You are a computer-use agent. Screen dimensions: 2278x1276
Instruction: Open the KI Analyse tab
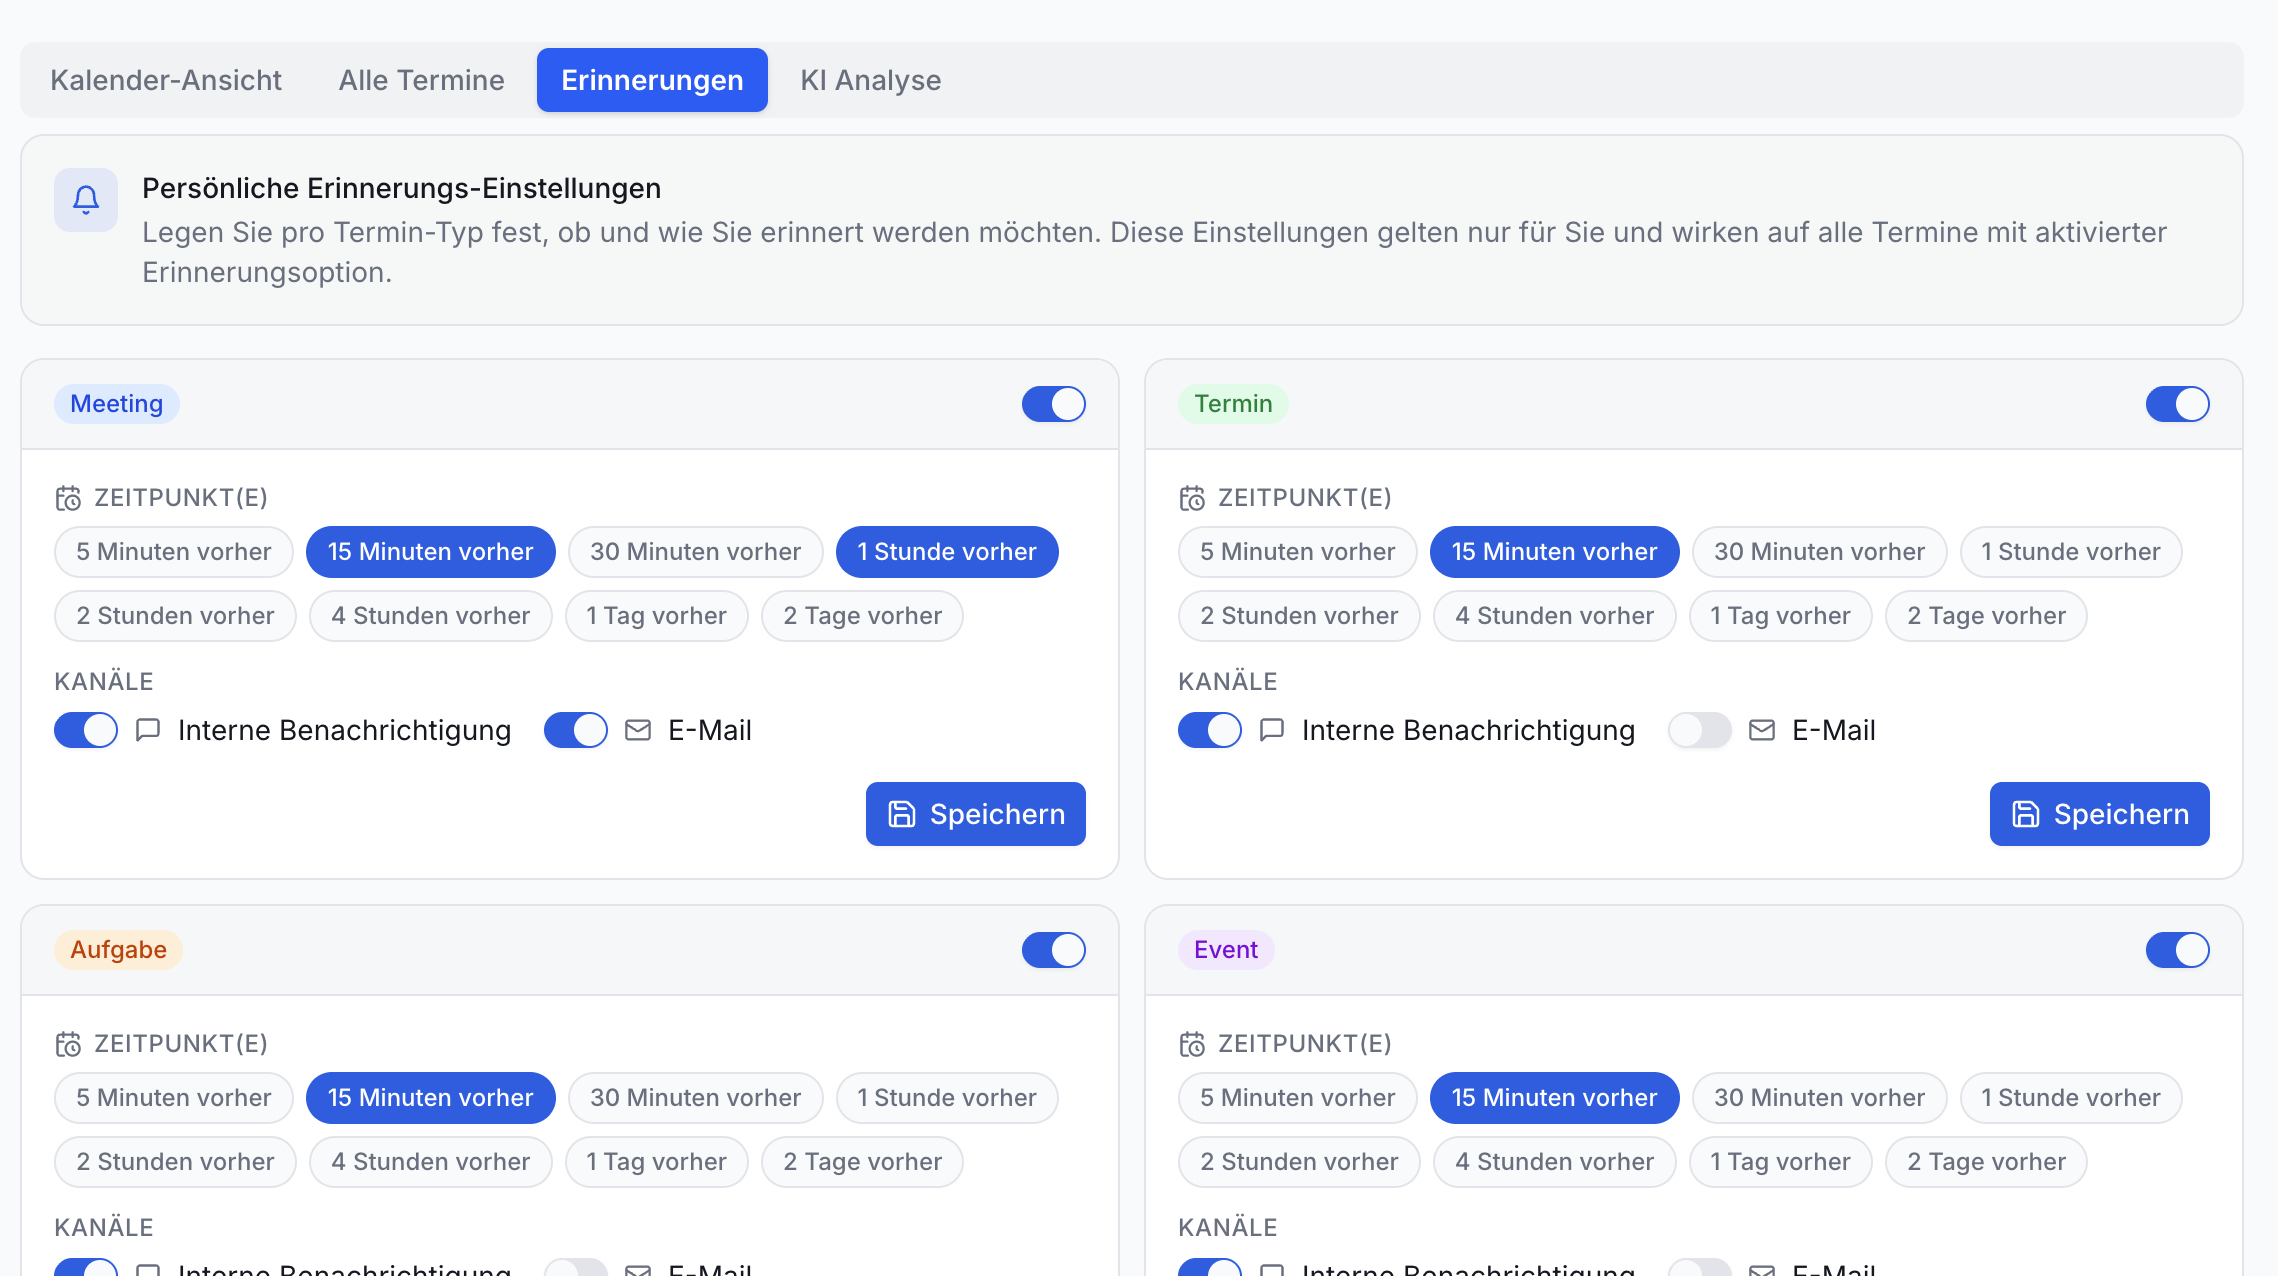(871, 80)
